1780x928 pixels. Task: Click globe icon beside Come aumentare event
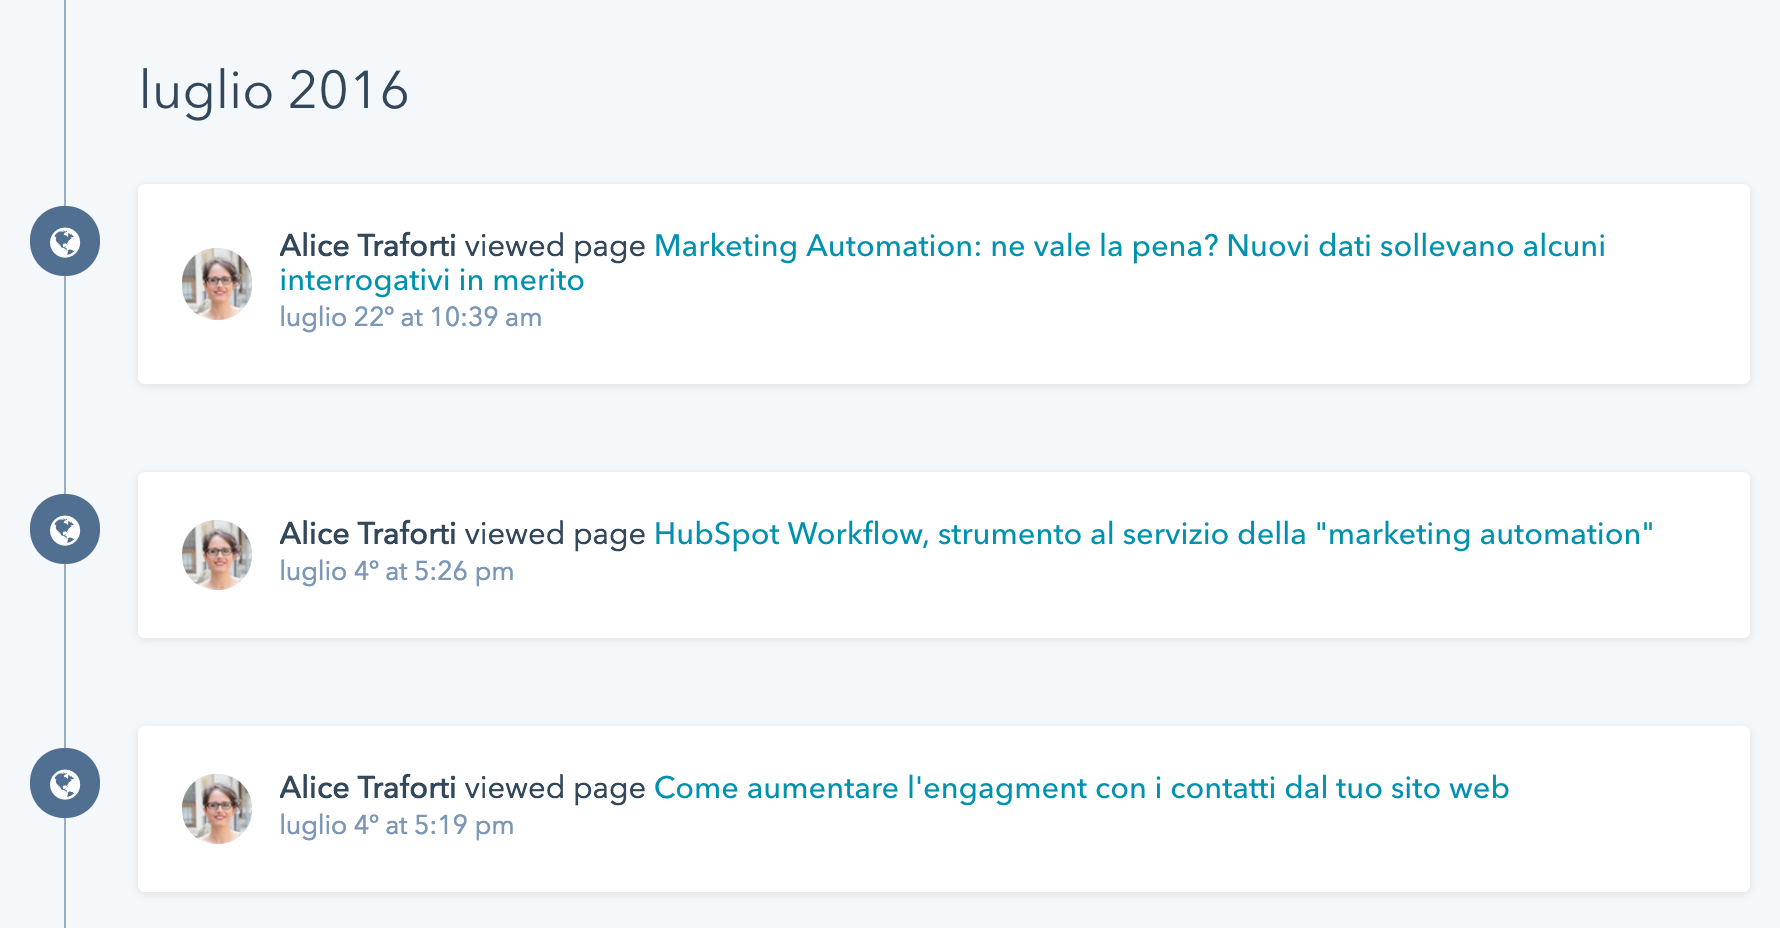point(65,783)
